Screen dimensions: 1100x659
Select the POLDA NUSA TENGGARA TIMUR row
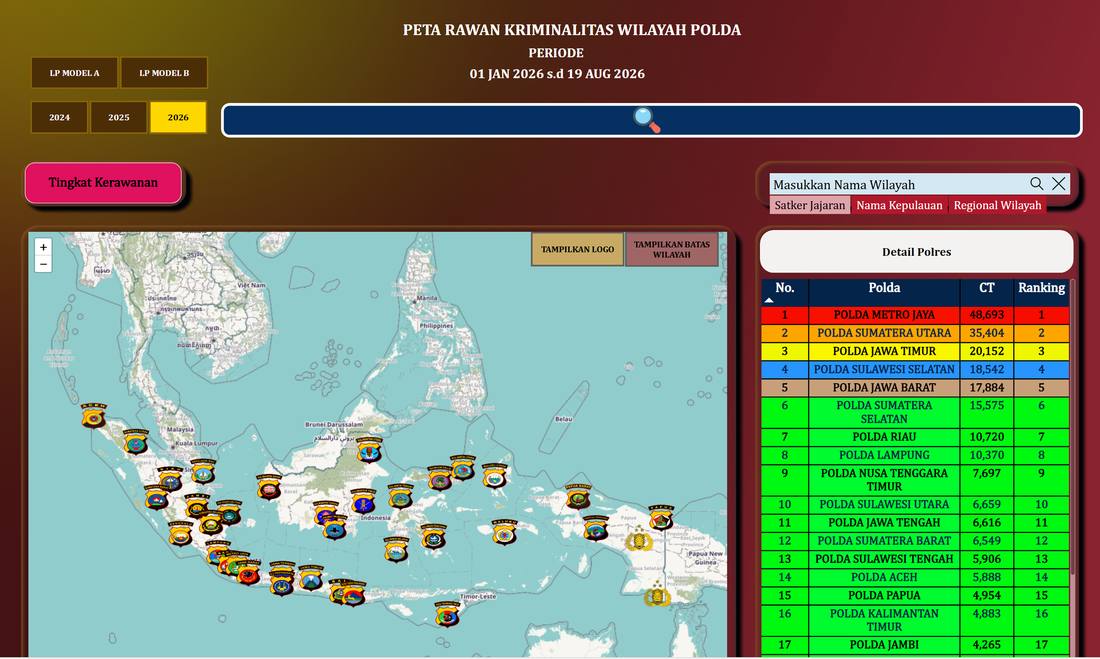coord(915,480)
